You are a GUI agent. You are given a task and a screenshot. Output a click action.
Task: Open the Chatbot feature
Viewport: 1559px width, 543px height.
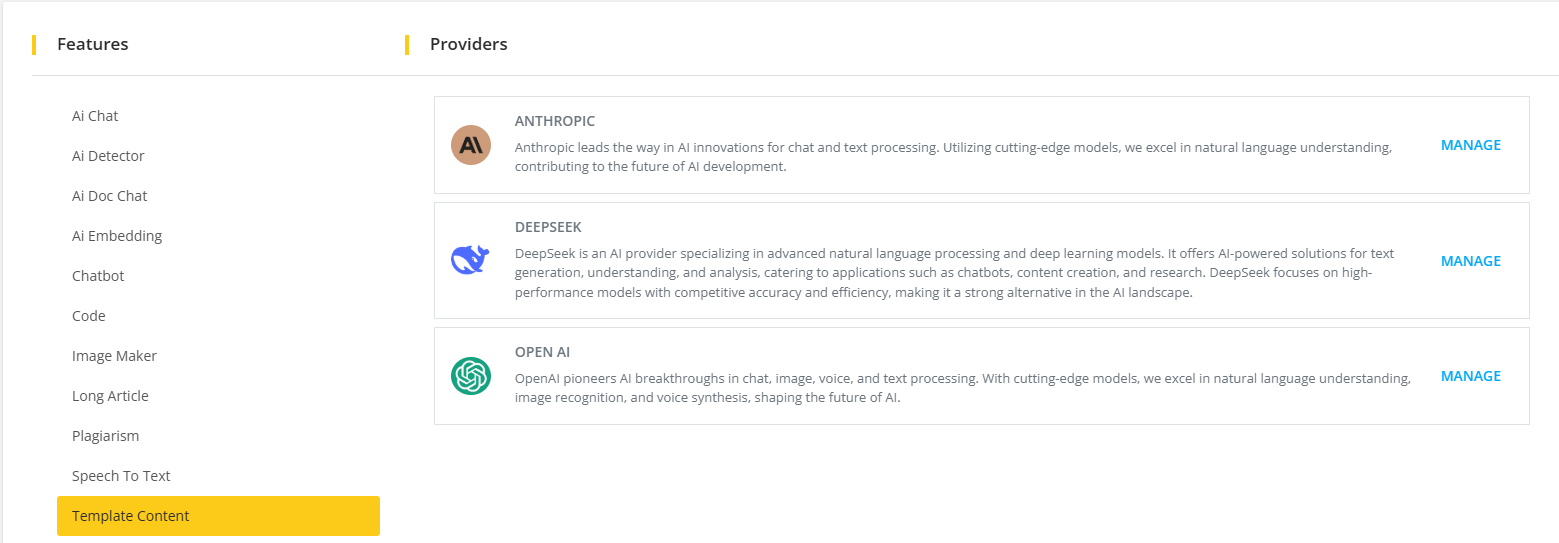[98, 276]
